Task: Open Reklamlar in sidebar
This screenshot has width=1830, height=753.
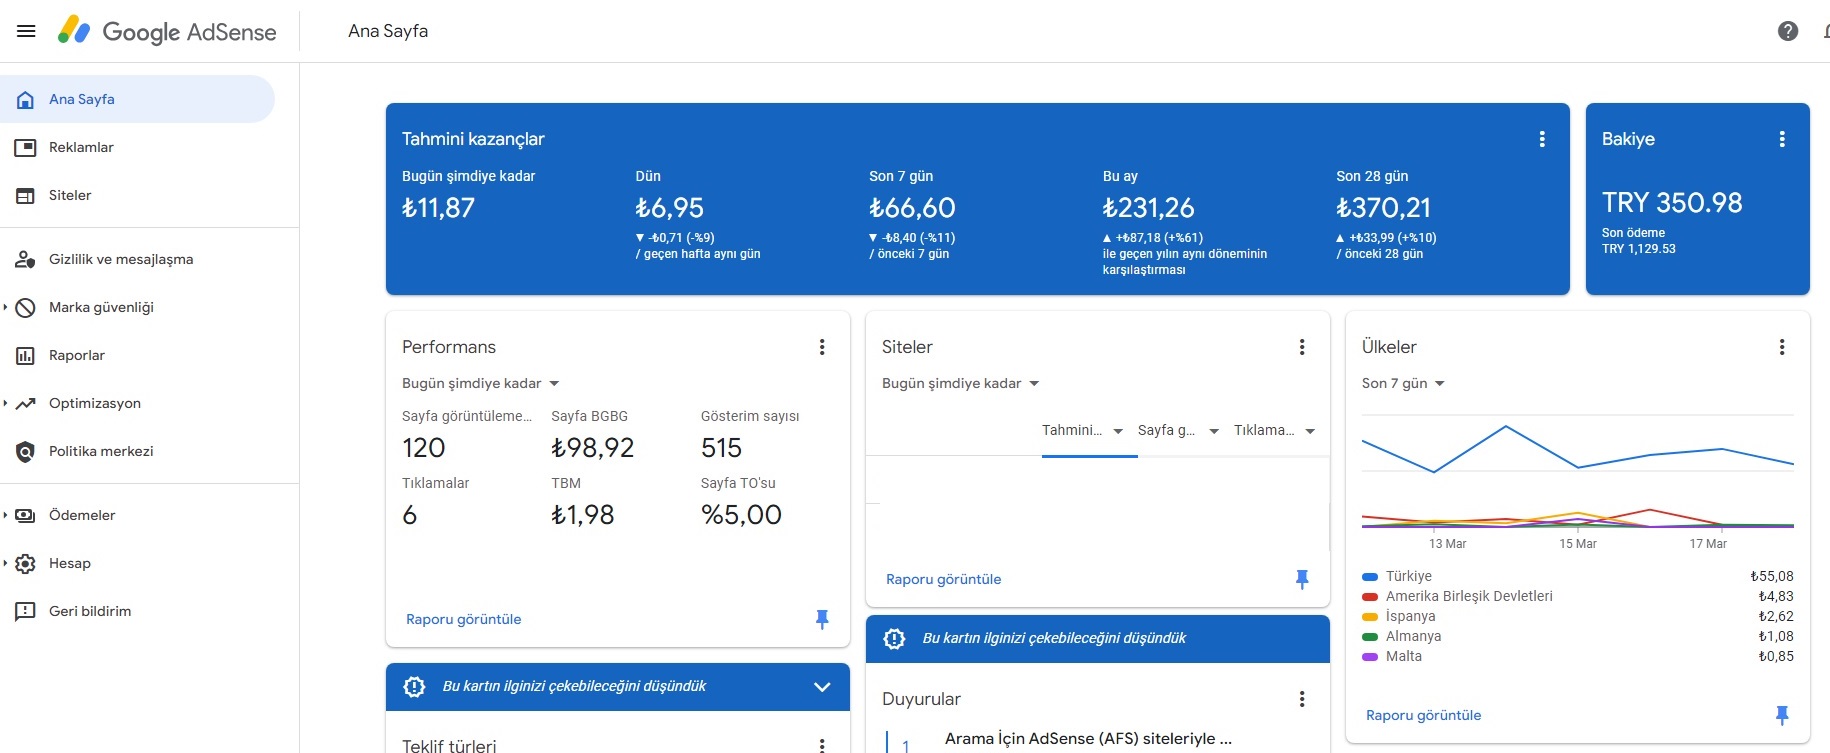Action: click(137, 147)
